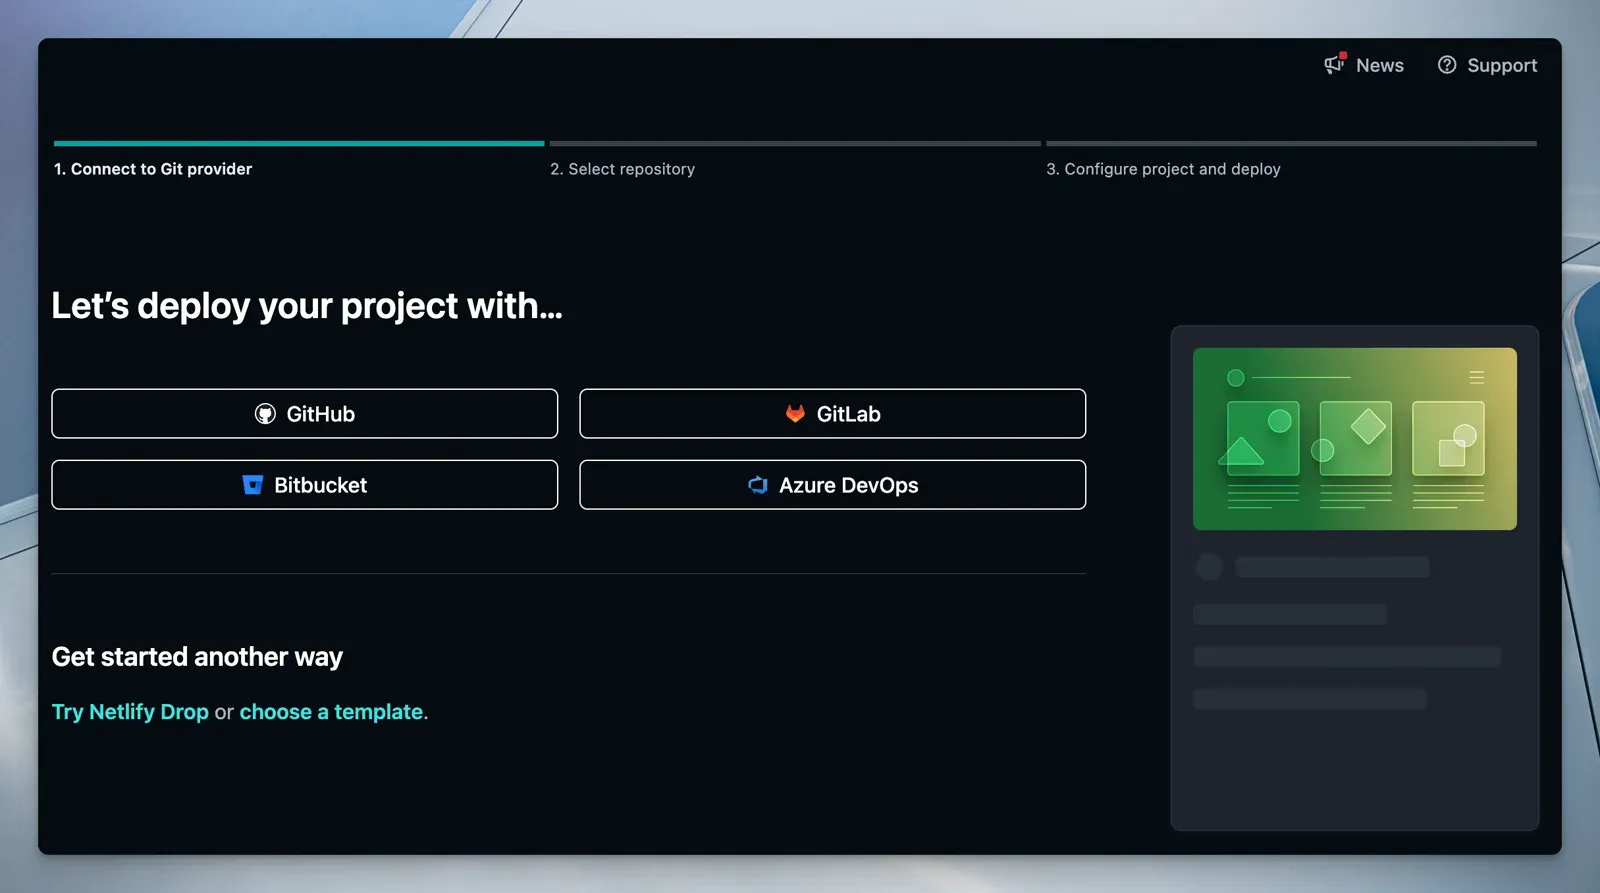Screen dimensions: 1600x893
Task: Follow the 'choose a template' link
Action: point(331,712)
